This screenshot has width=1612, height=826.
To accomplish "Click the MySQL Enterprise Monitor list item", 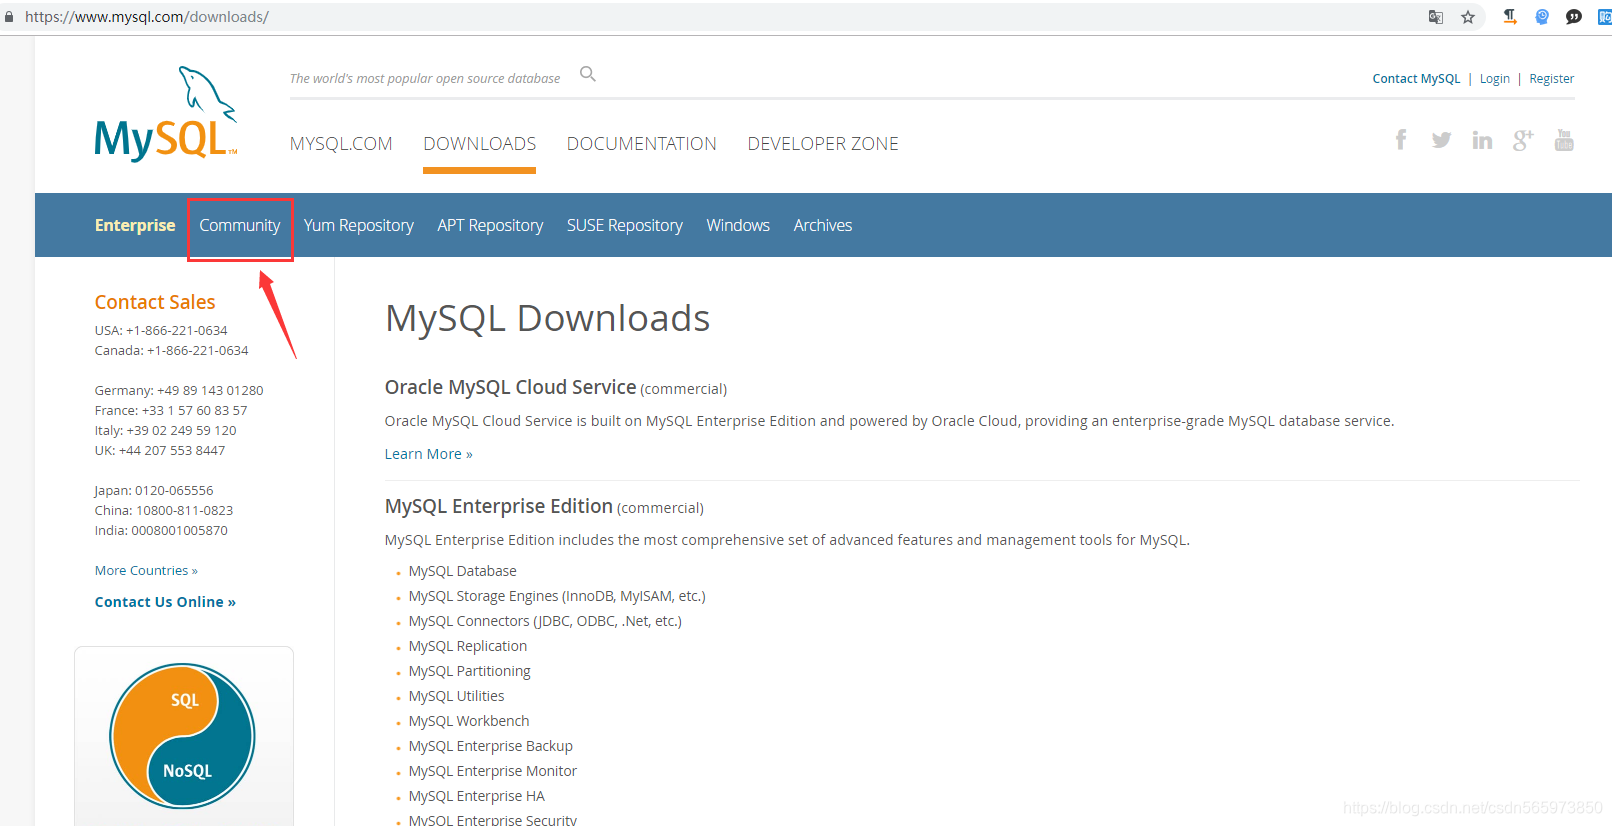I will [x=493, y=771].
